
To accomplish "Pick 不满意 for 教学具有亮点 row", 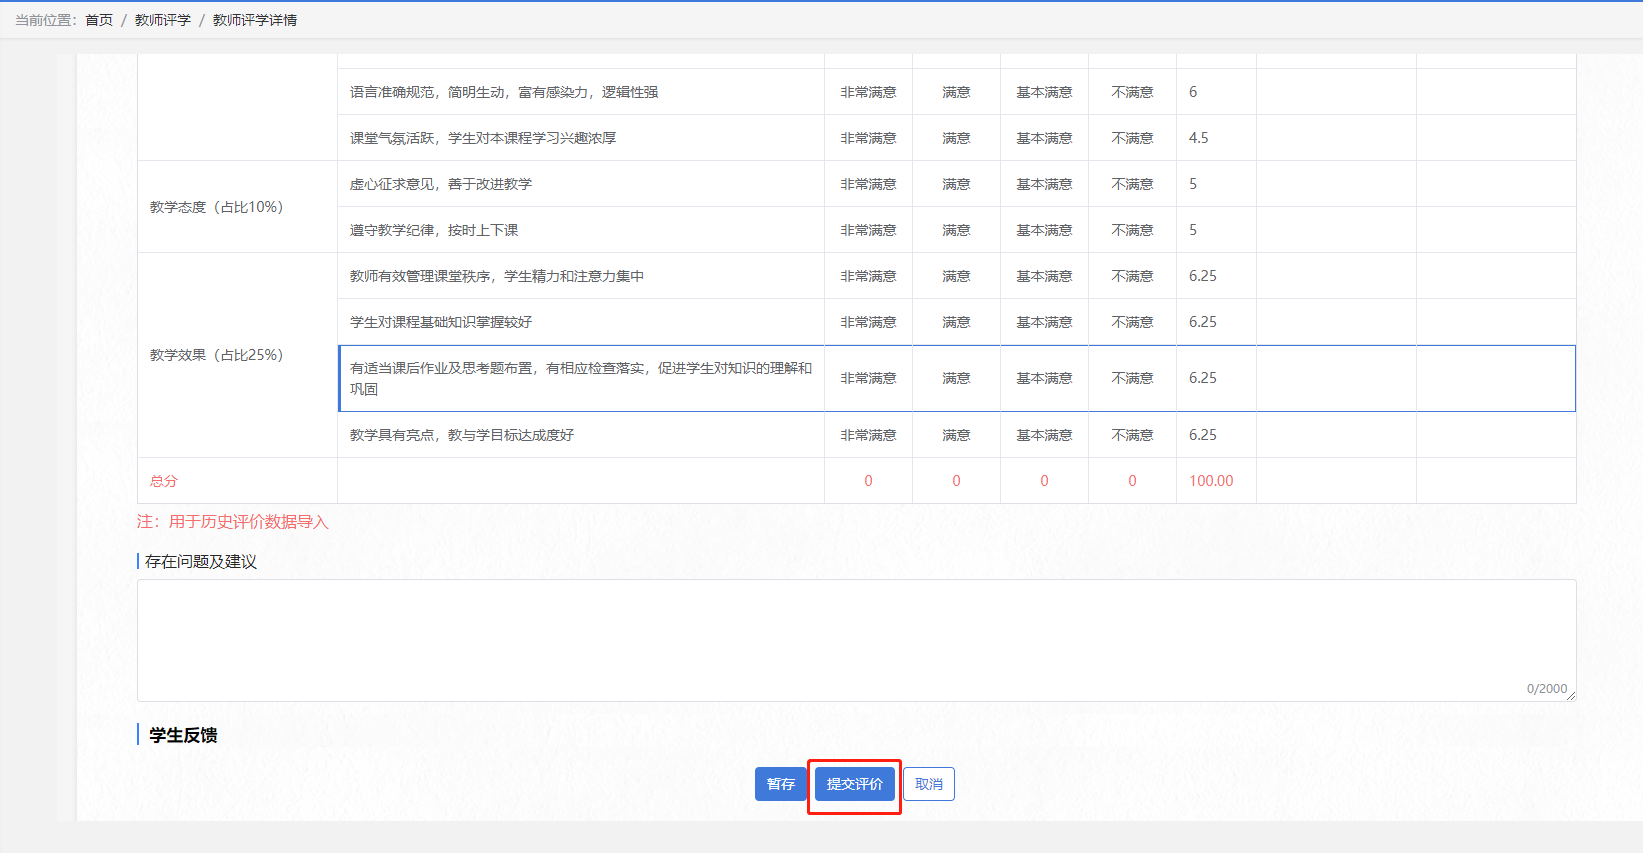I will (x=1132, y=435).
